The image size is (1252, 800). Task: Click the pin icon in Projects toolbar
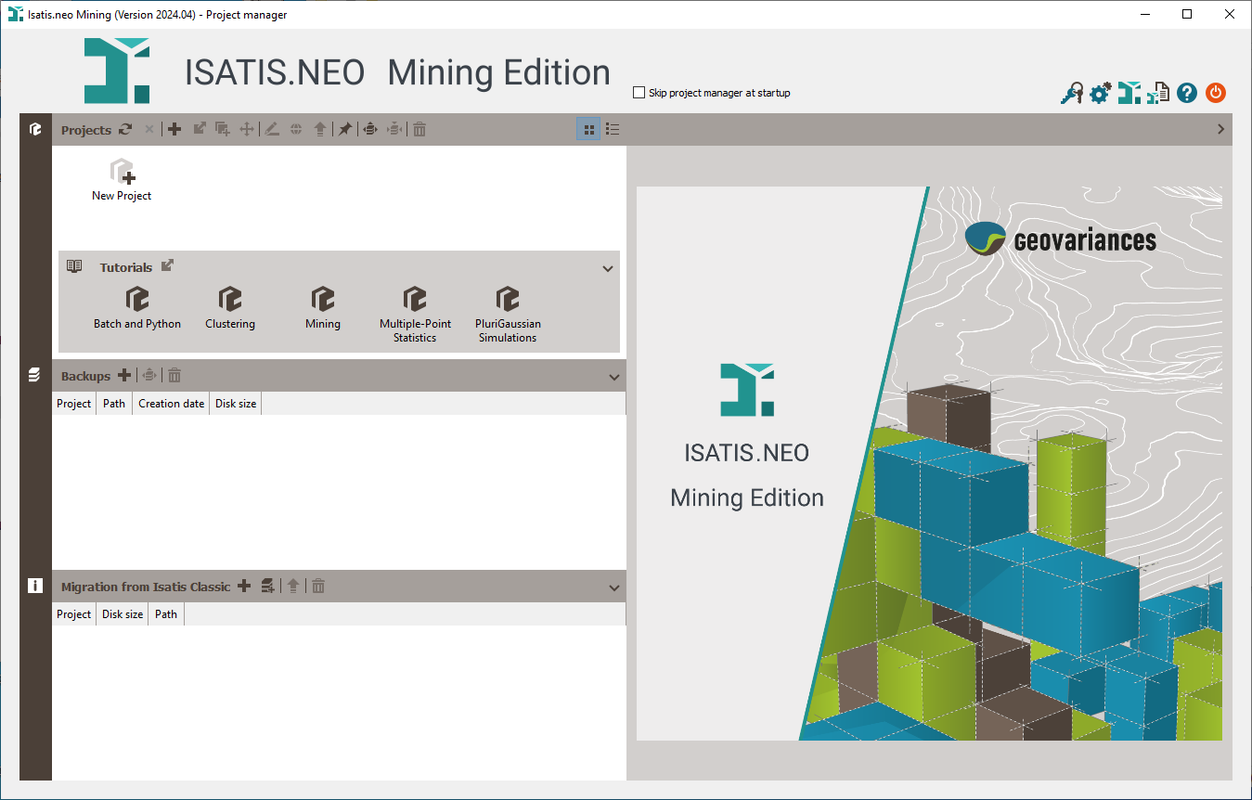tap(344, 129)
